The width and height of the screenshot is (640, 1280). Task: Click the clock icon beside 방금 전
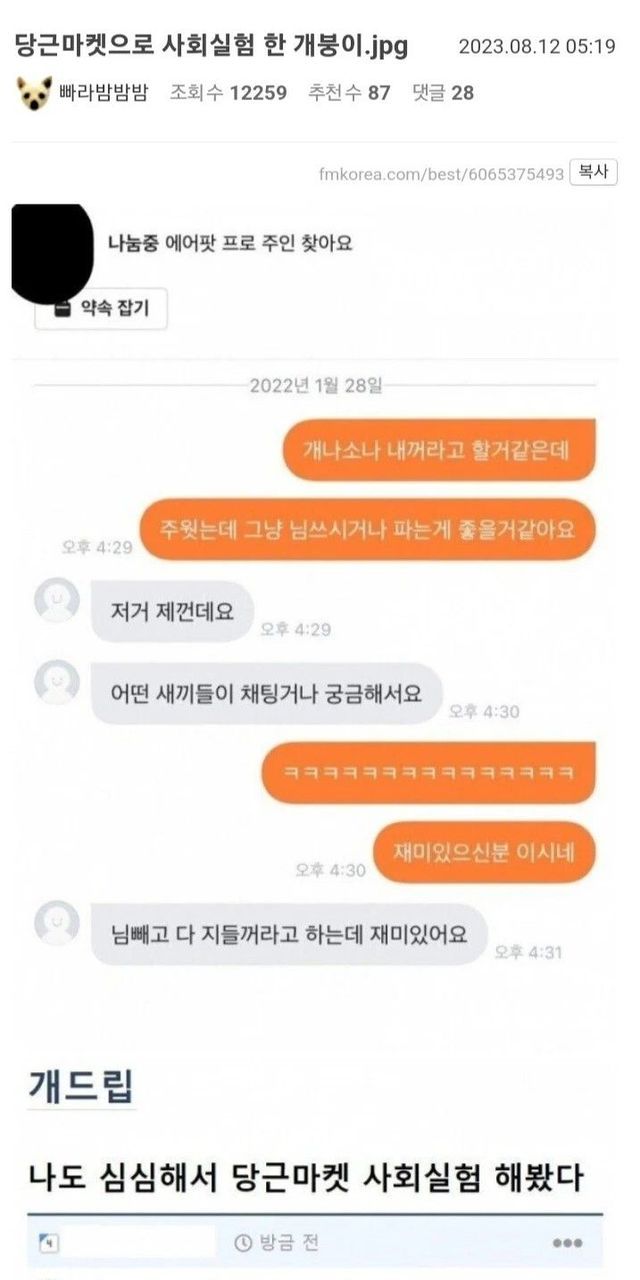(243, 1244)
